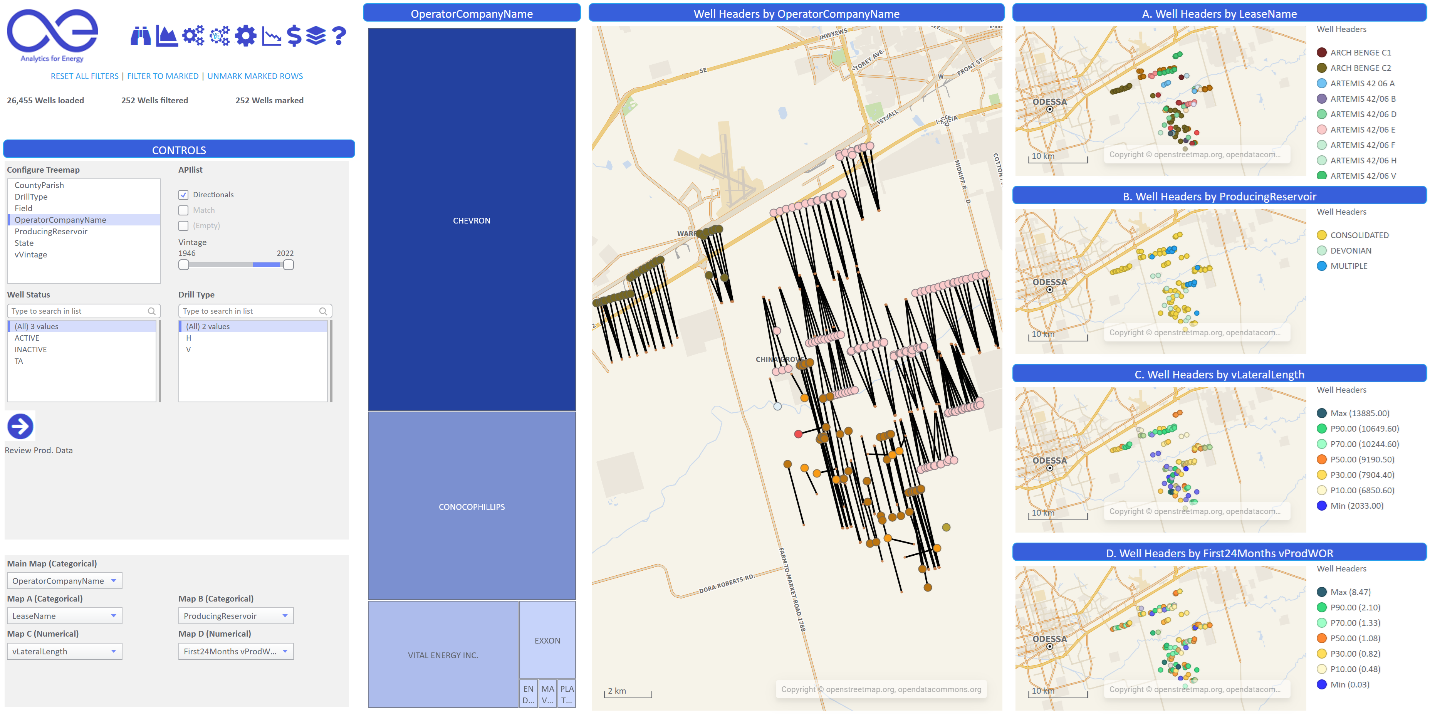Click the RESET ALL FILTERS link
Screen dimensions: 1430x716
[x=84, y=76]
